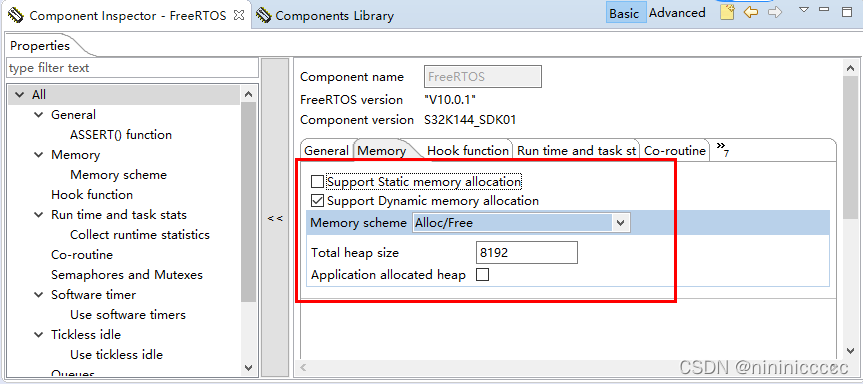
Task: Collapse the tree pane with << button
Action: 275,218
